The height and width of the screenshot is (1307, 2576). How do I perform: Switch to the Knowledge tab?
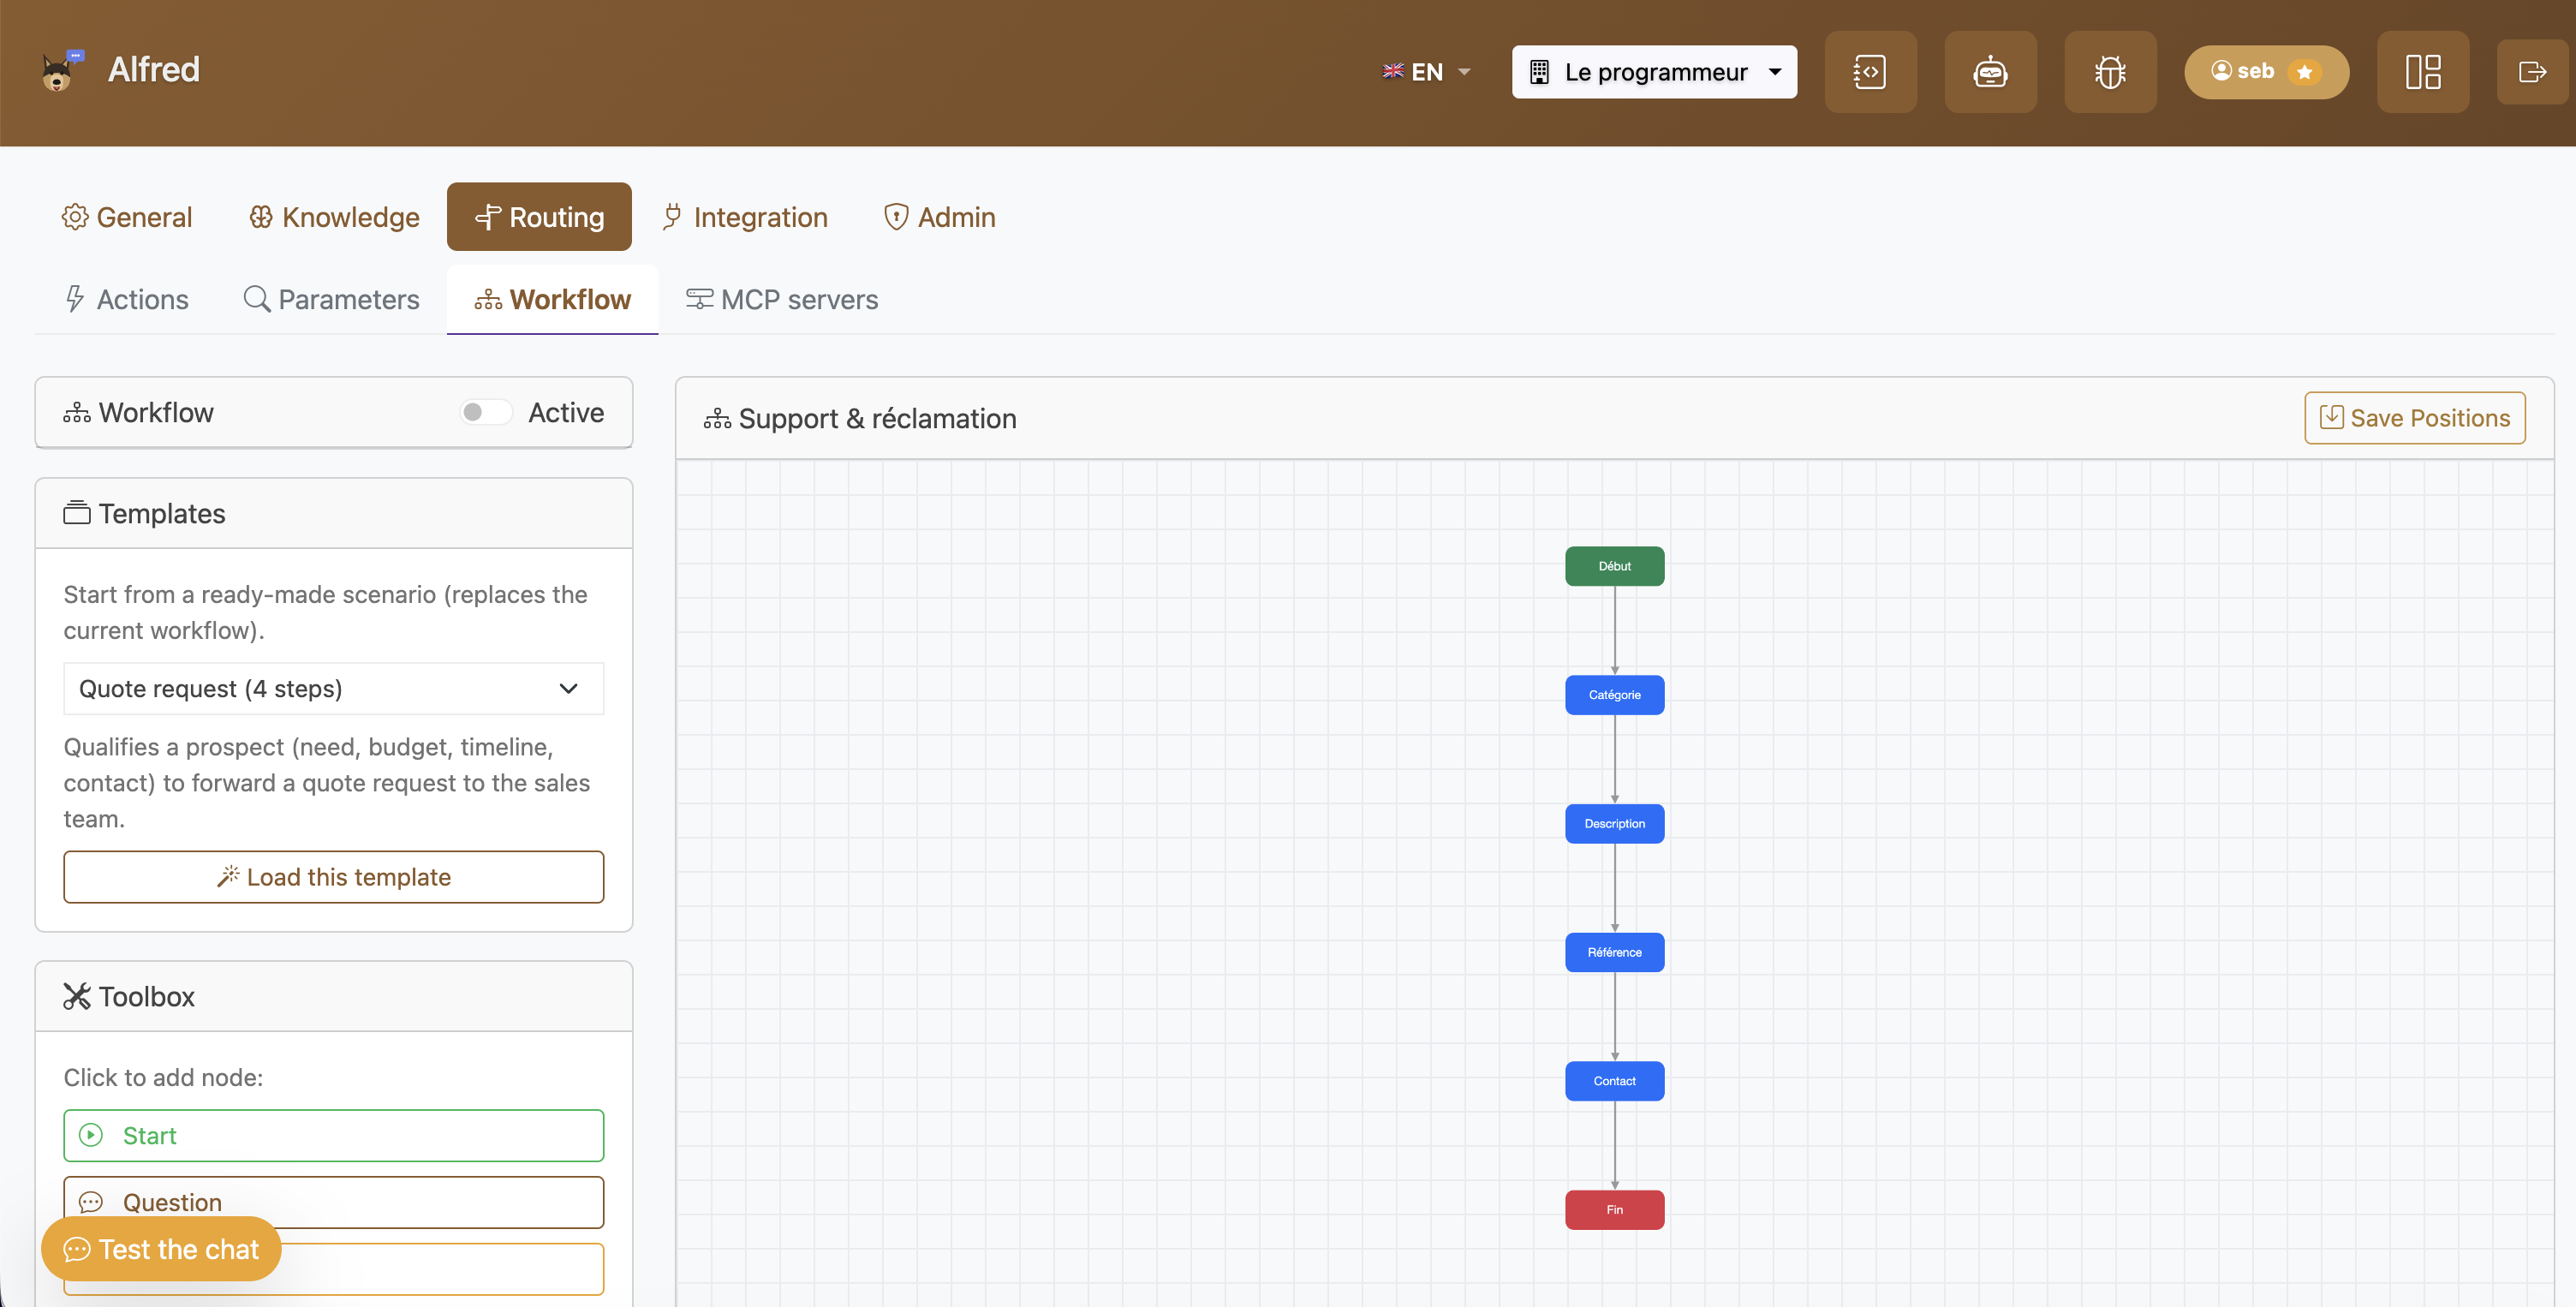click(x=334, y=217)
